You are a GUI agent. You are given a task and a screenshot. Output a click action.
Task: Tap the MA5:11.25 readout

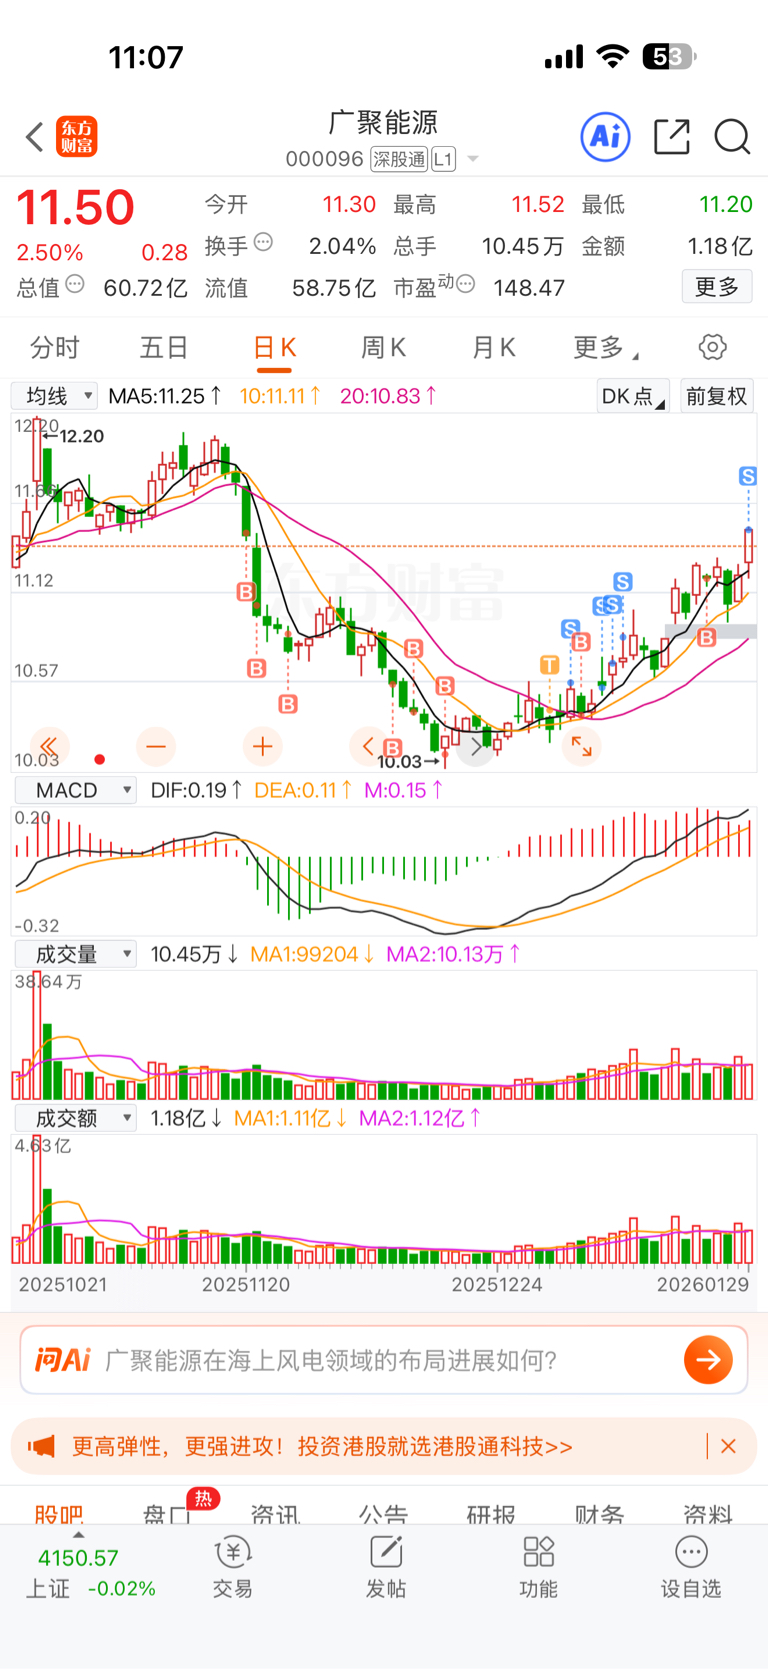tap(166, 396)
